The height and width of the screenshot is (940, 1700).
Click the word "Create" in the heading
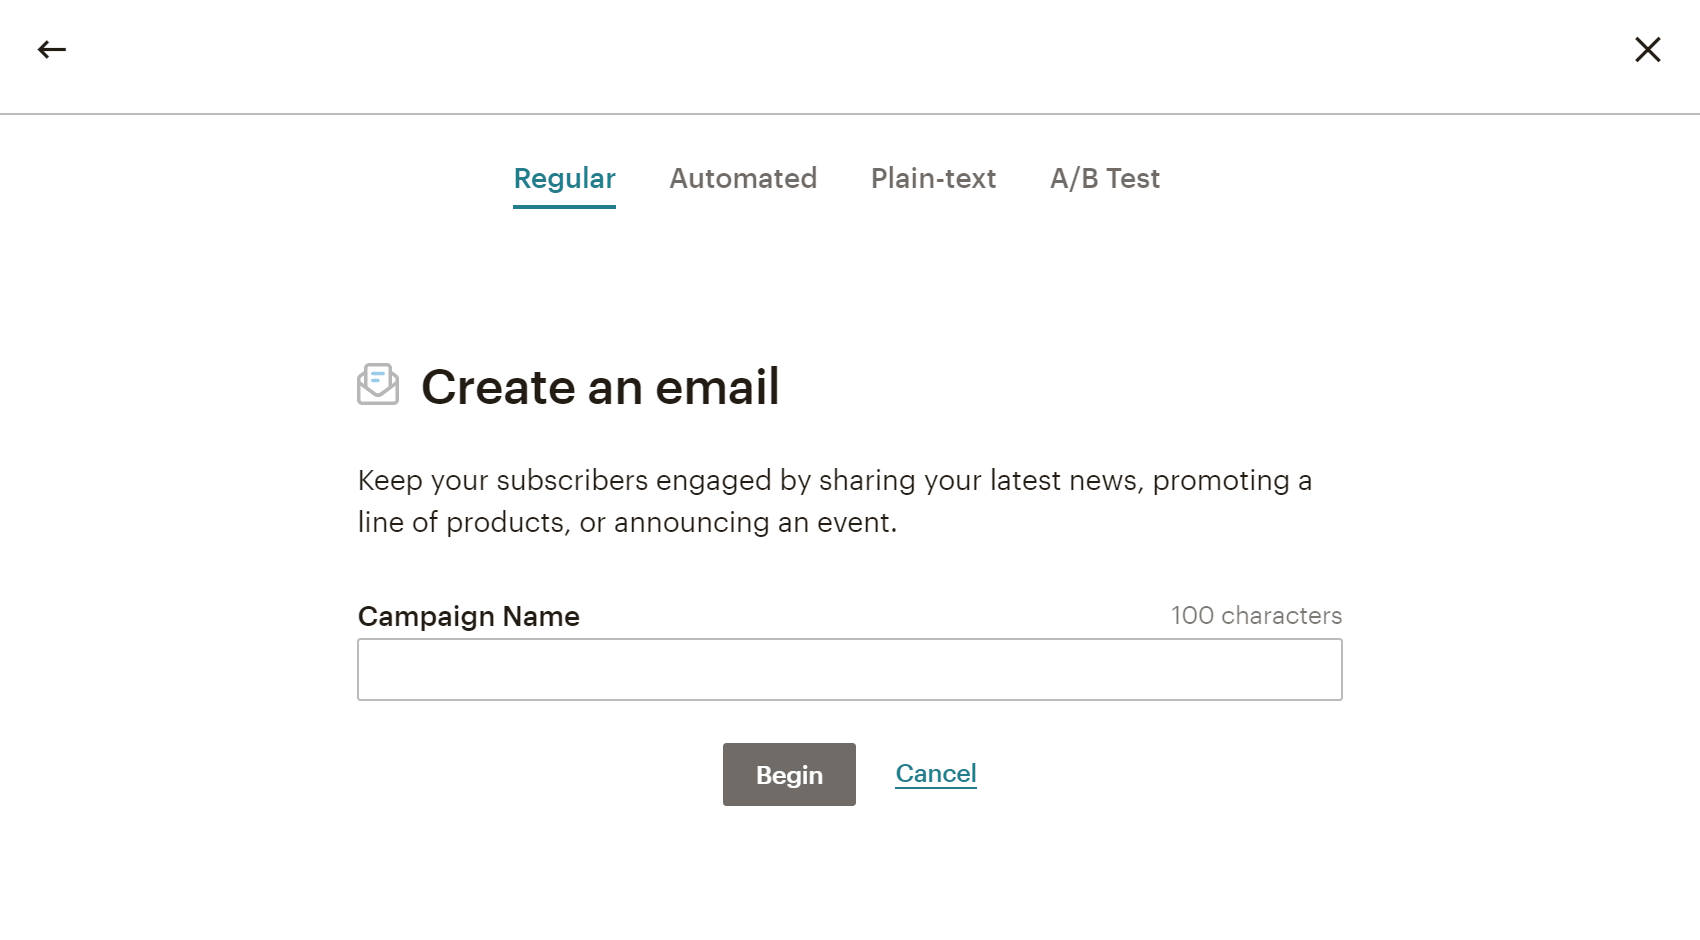coord(498,387)
